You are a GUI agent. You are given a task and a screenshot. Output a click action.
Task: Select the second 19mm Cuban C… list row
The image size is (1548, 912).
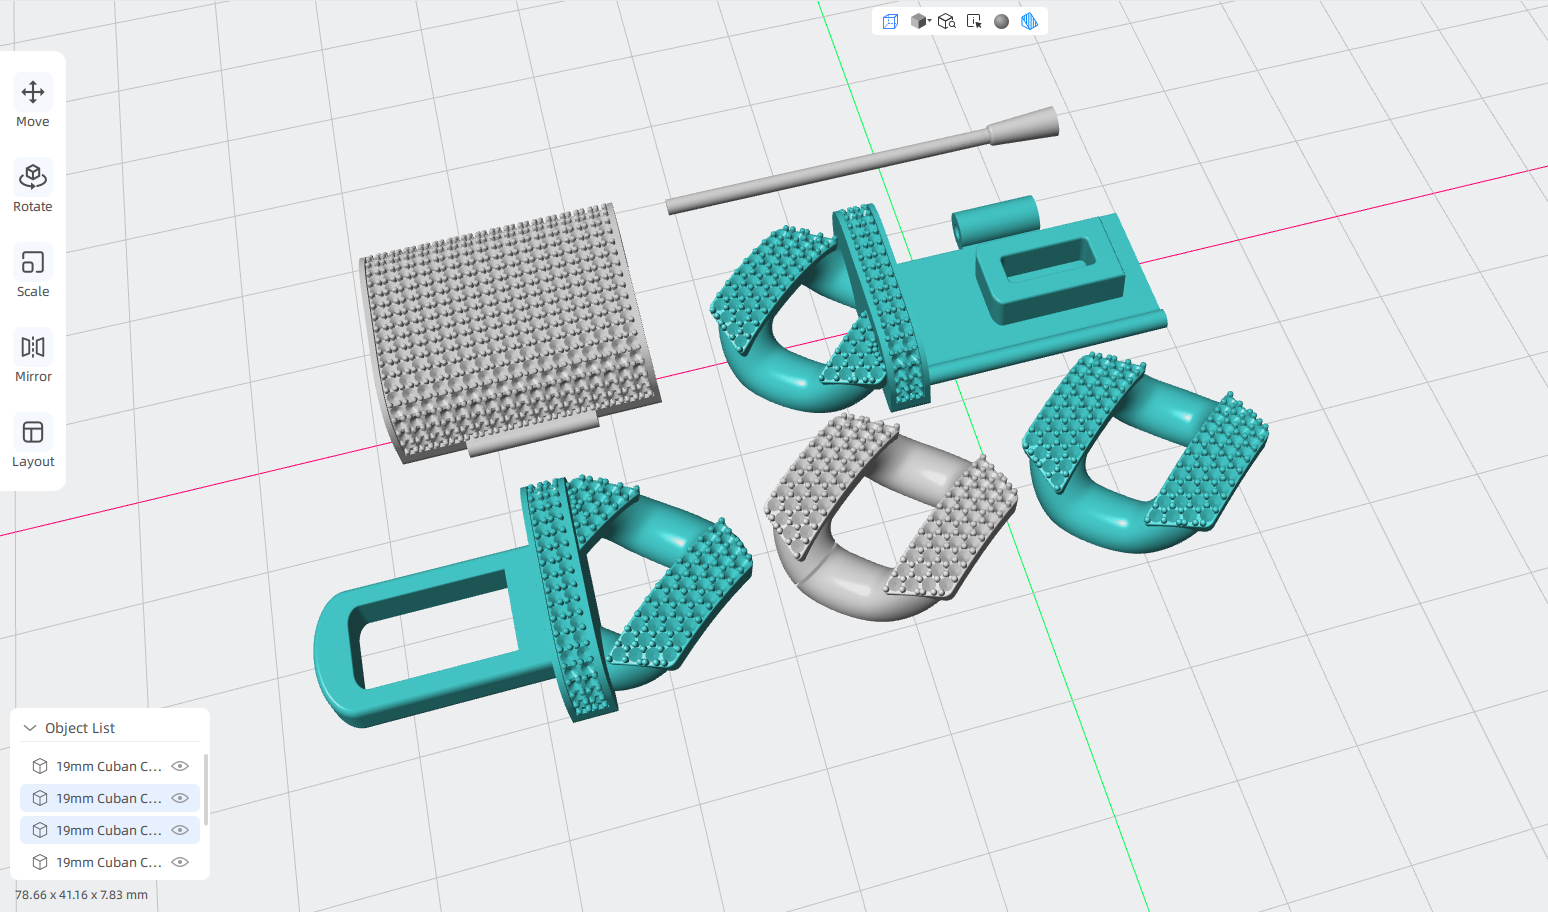tap(110, 798)
